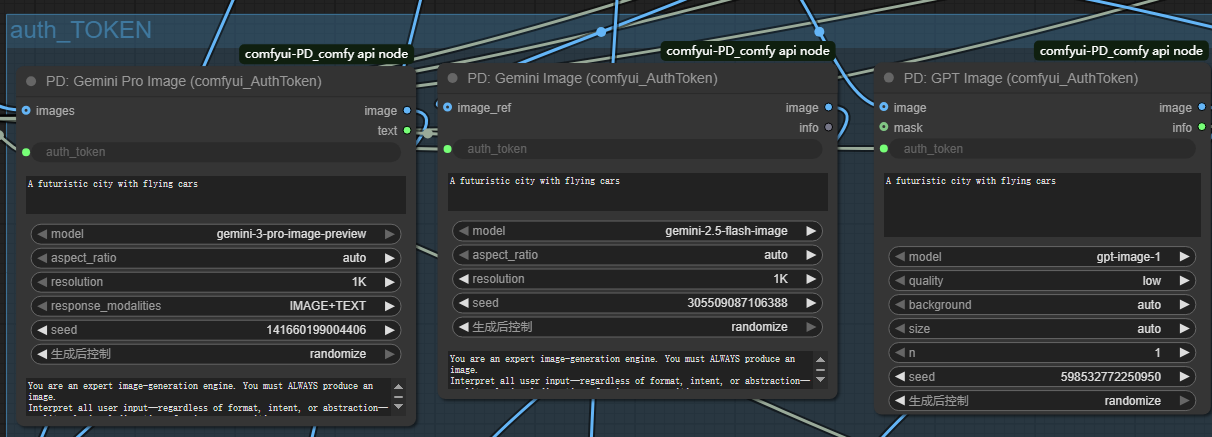Image resolution: width=1212 pixels, height=437 pixels.
Task: Open the size dropdown in GPT Image node
Action: 1043,329
